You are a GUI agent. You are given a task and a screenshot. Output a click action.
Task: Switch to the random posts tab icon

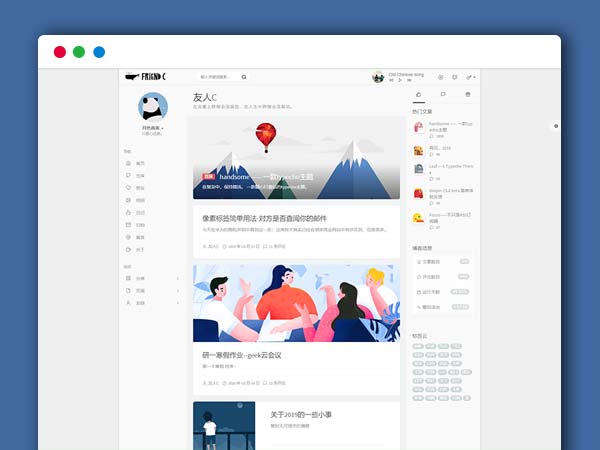click(x=467, y=95)
